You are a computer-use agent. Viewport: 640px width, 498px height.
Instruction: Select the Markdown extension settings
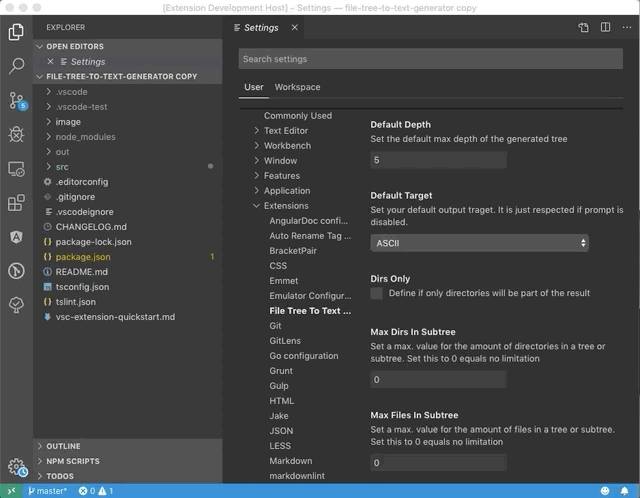click(x=291, y=461)
